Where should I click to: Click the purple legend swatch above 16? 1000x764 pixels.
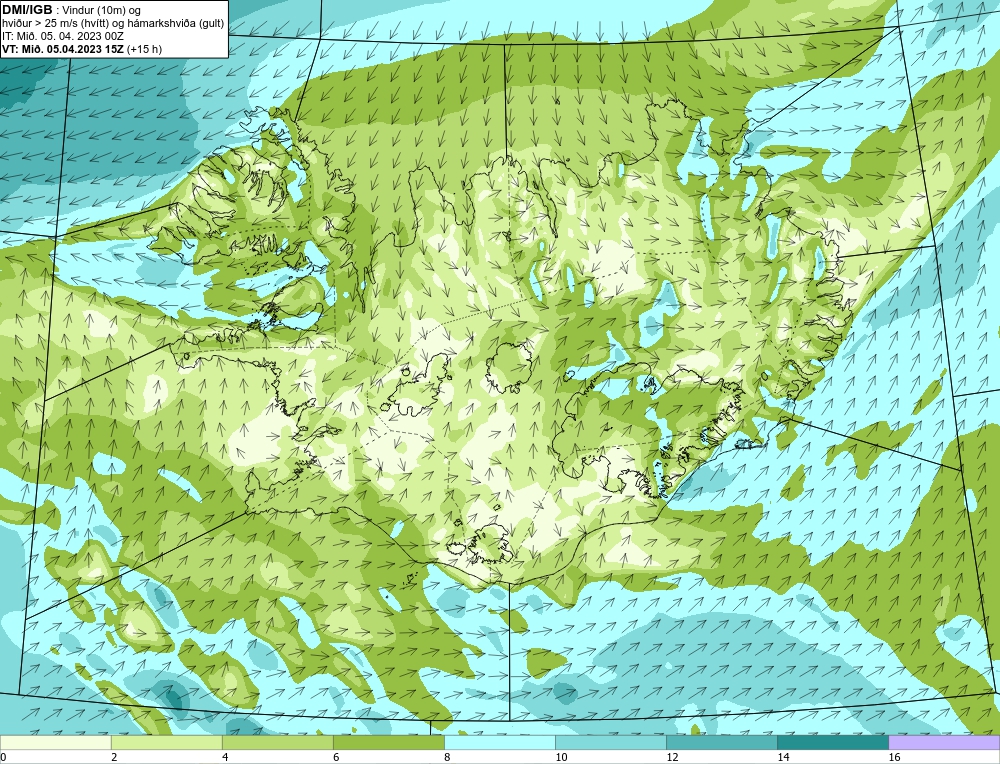point(944,742)
